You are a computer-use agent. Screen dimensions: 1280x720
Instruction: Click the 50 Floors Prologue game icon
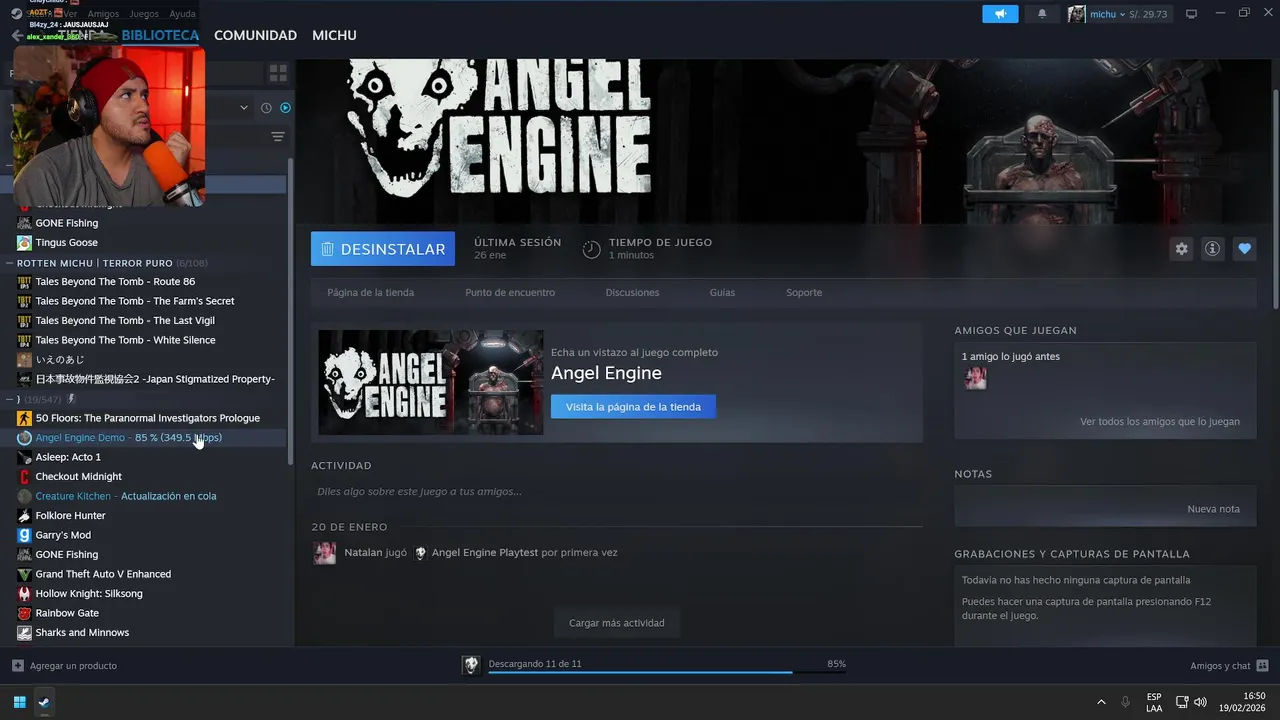24,418
